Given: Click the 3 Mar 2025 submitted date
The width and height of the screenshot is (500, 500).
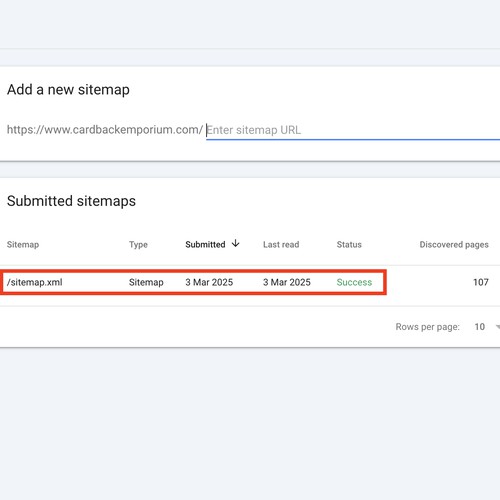Looking at the screenshot, I should tap(209, 282).
